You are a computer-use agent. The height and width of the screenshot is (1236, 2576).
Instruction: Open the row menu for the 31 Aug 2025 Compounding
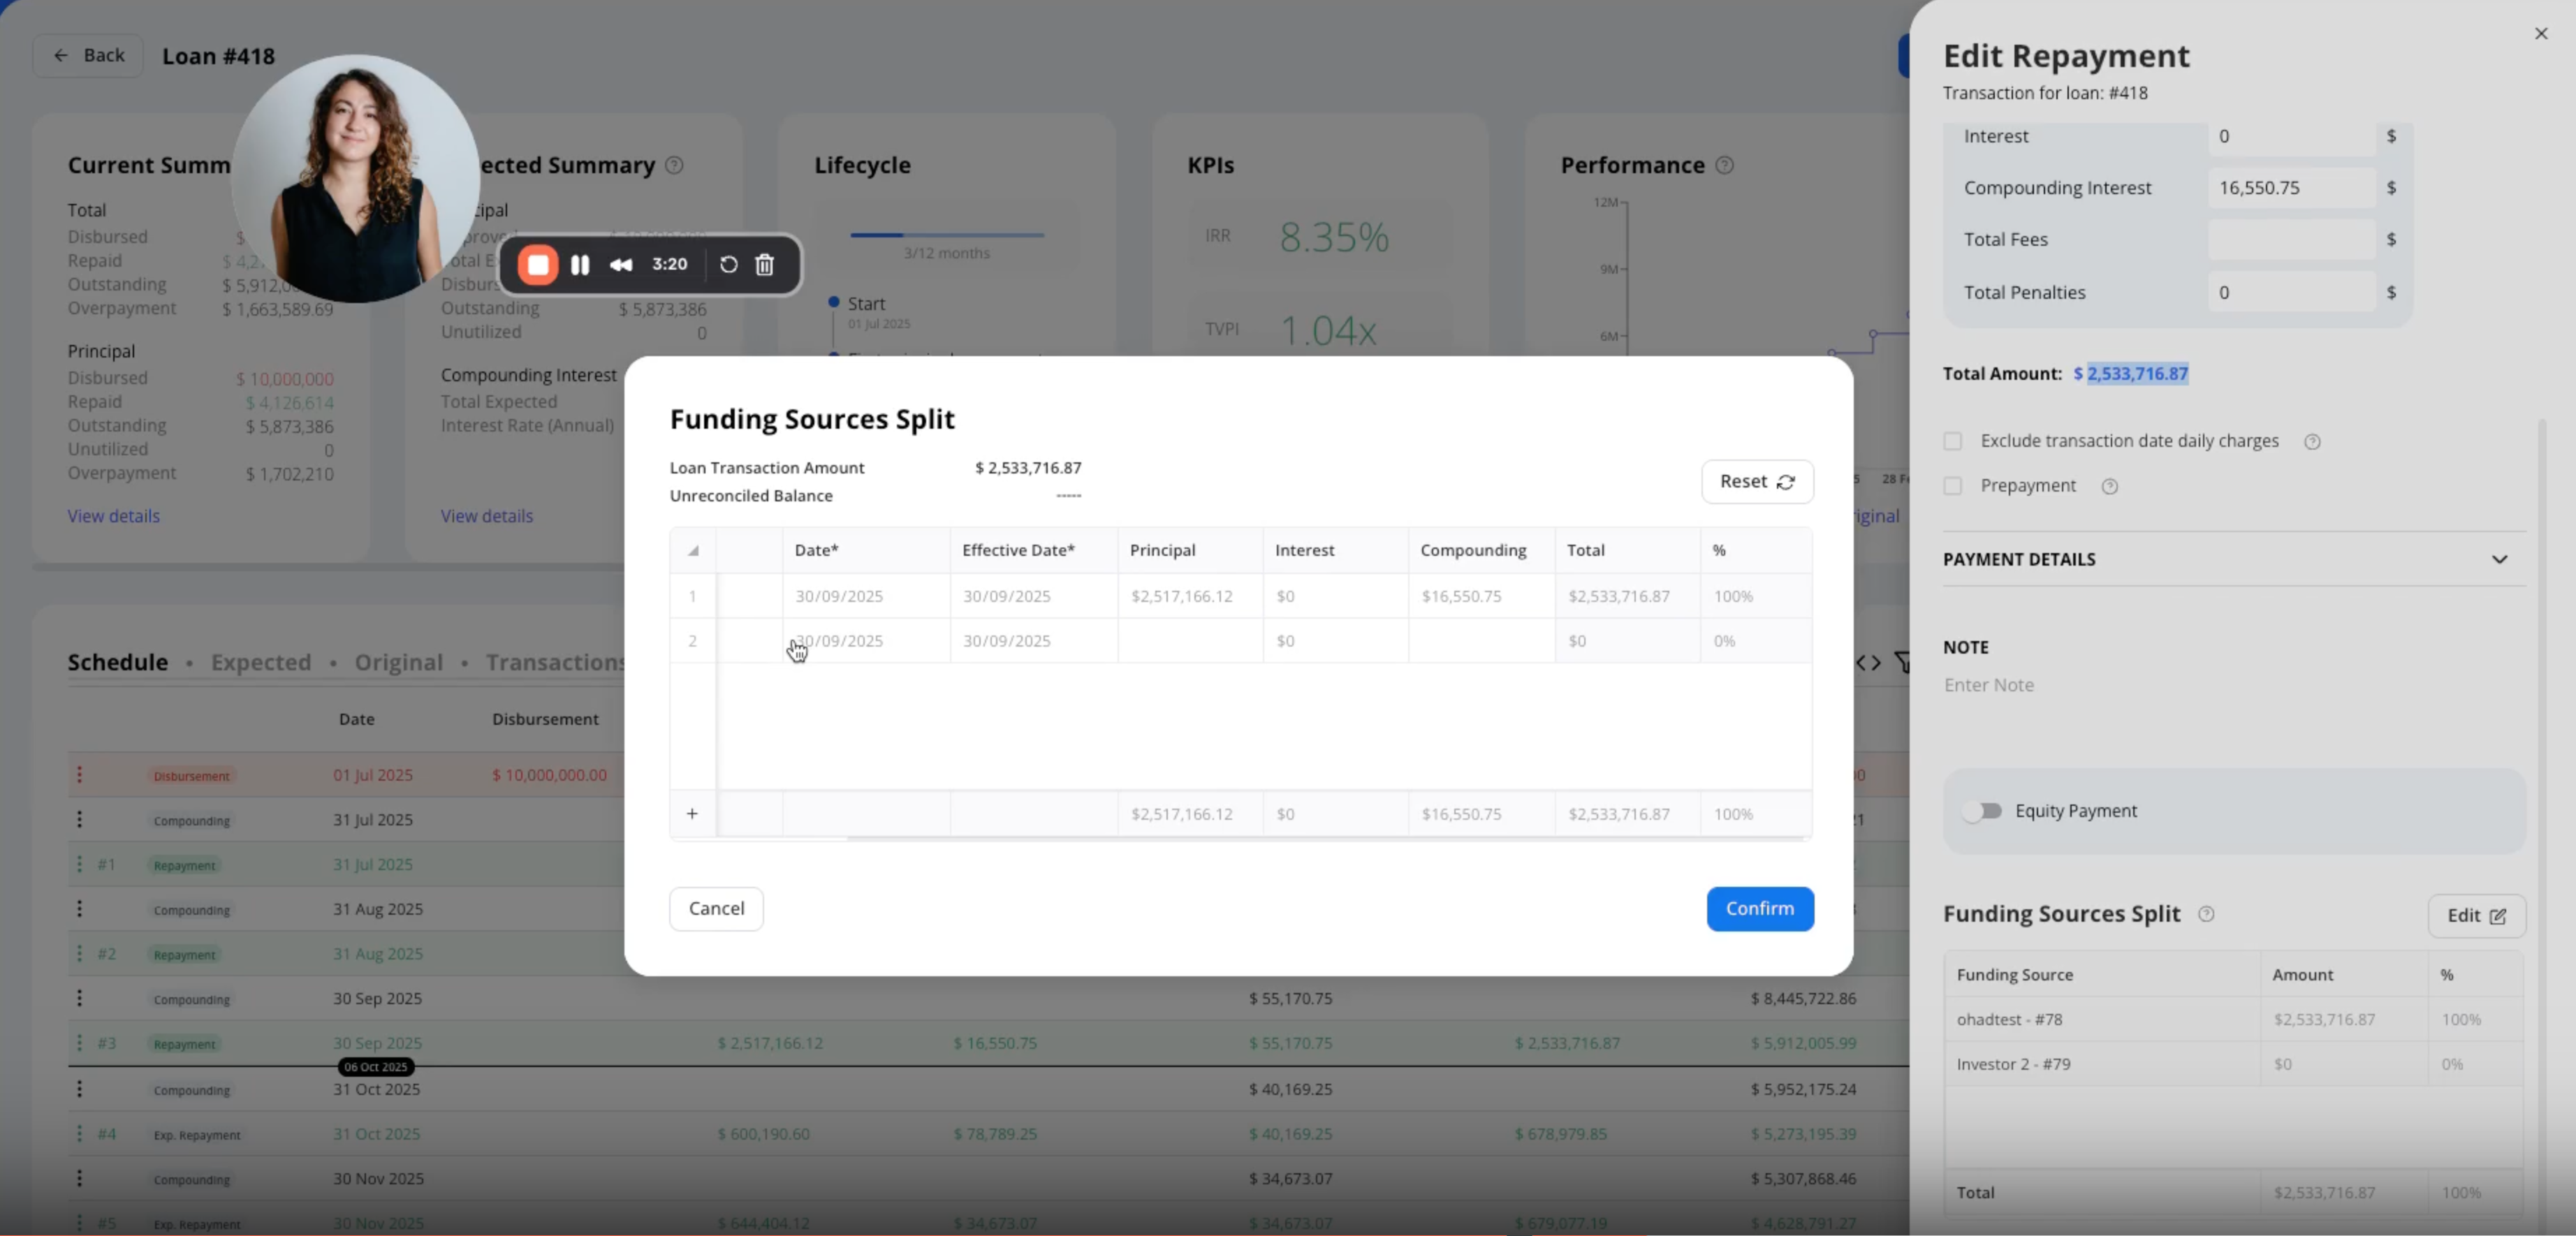pos(80,909)
